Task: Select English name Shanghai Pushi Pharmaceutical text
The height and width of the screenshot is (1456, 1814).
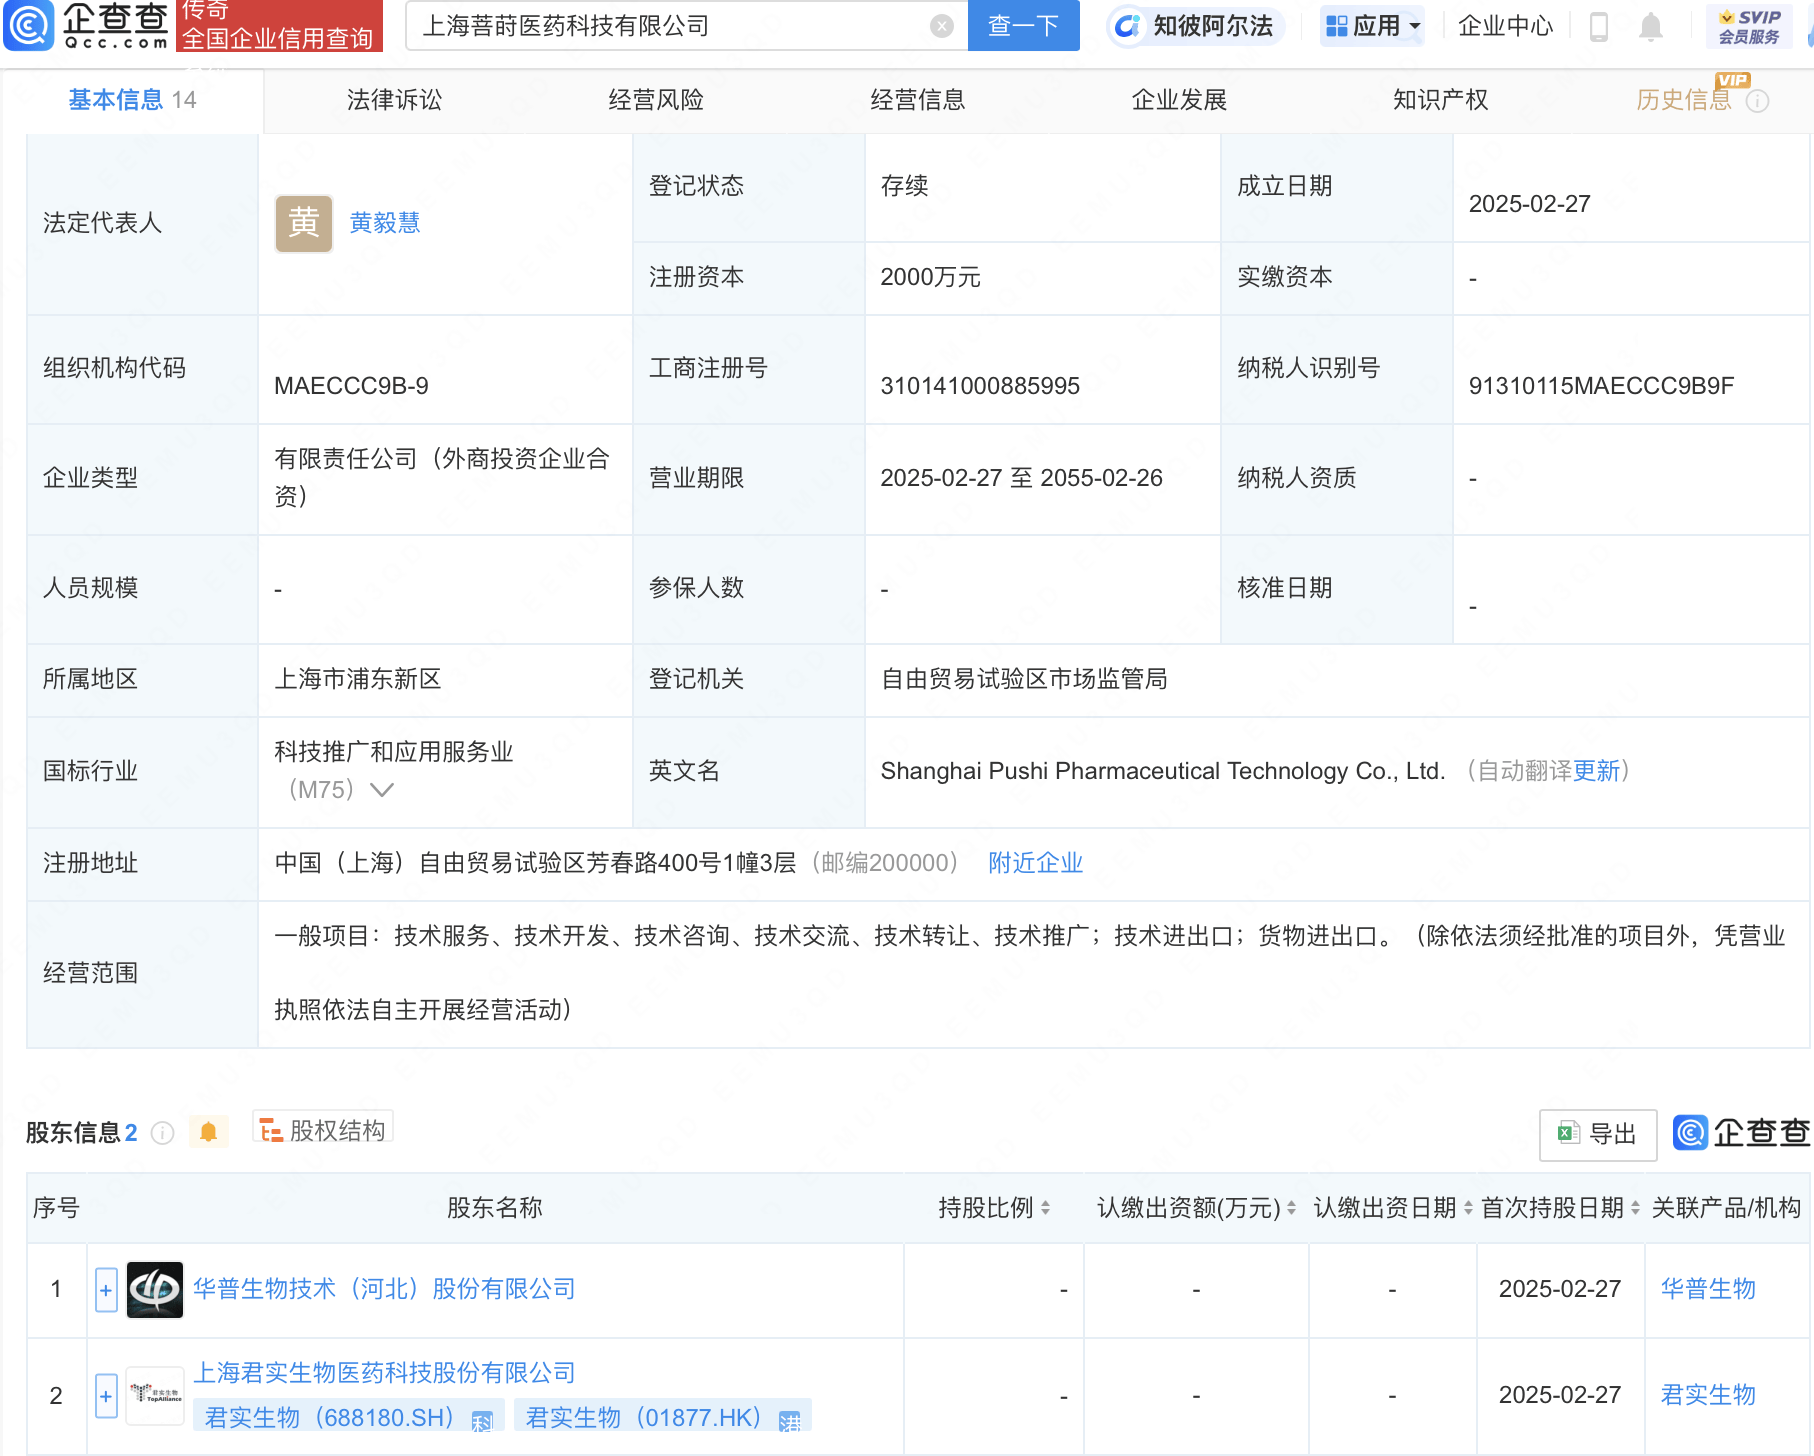Action: (x=1163, y=771)
